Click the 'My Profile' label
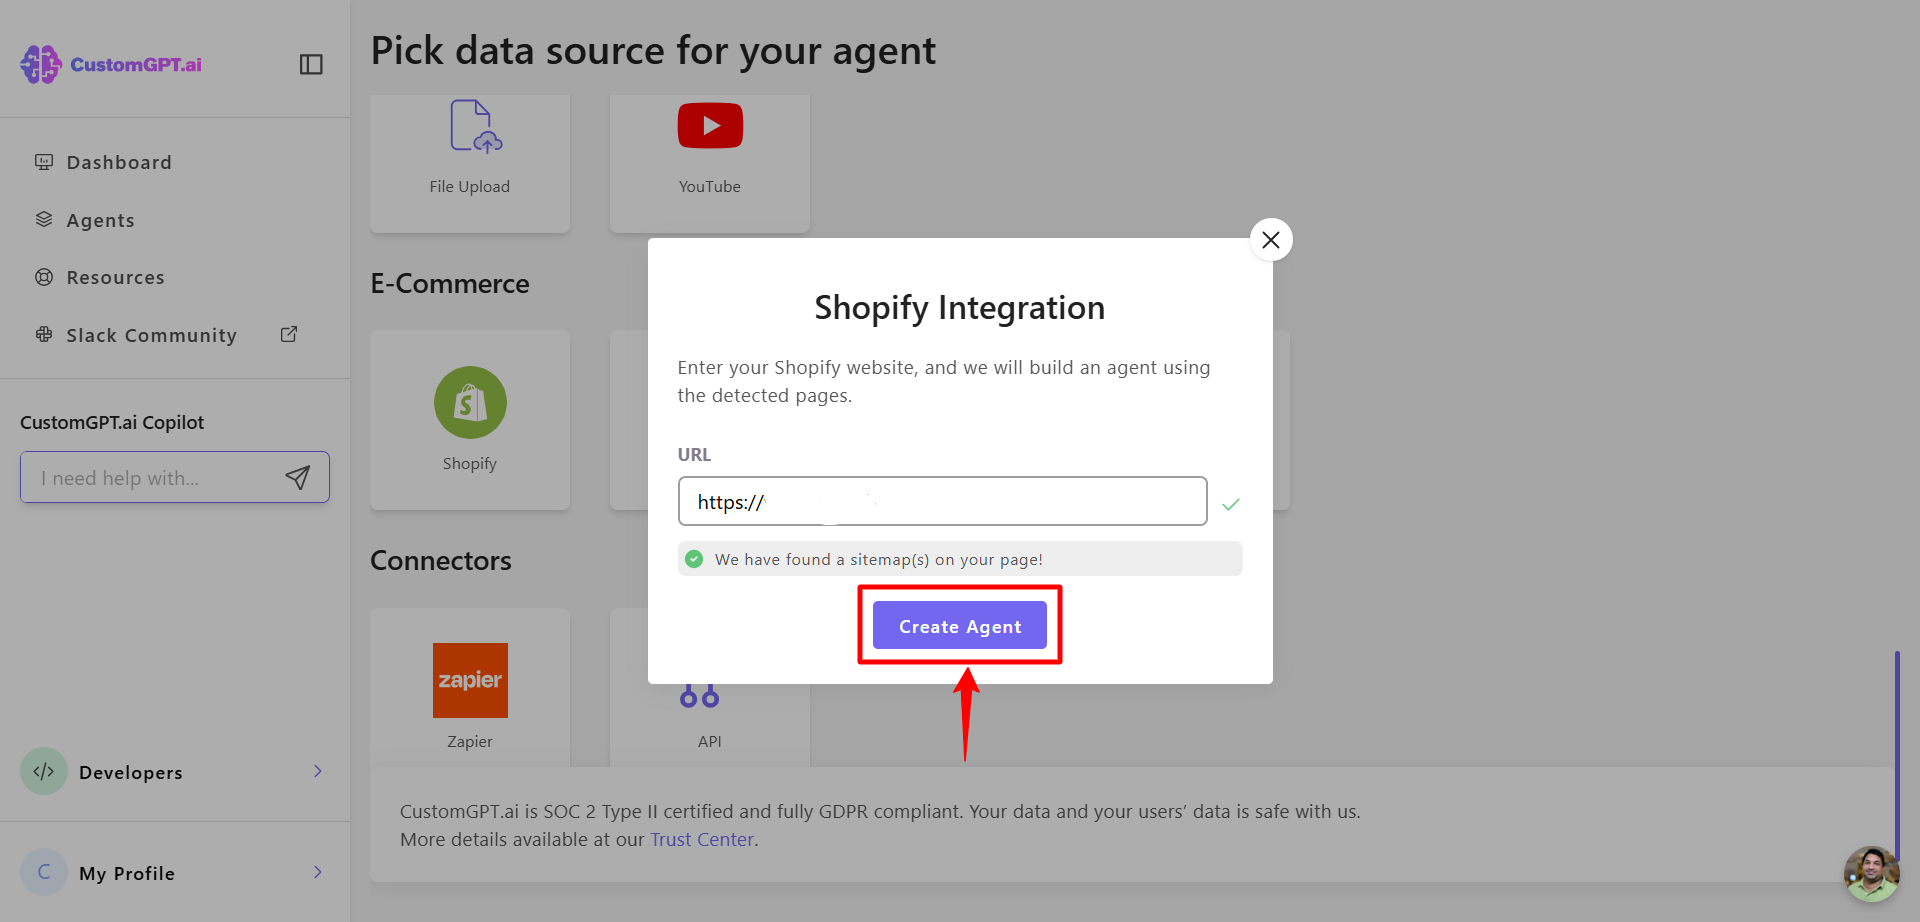Image resolution: width=1920 pixels, height=922 pixels. pos(127,873)
